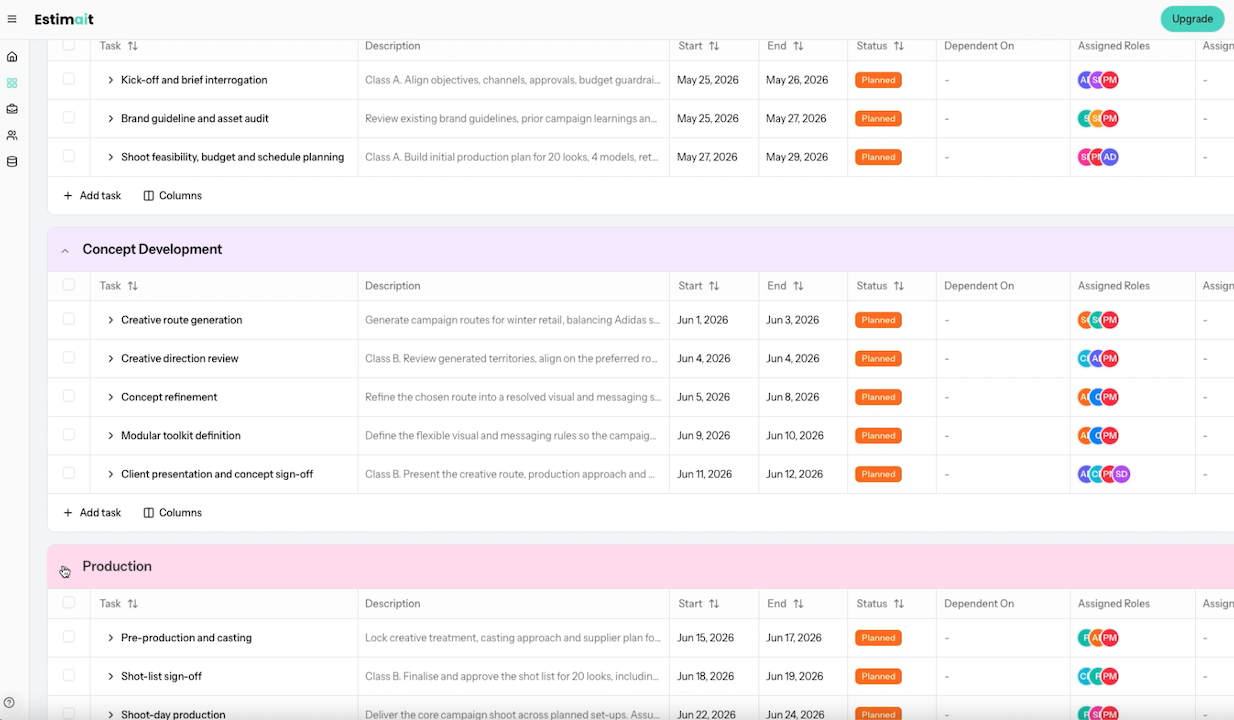Click role avatars for Pre-production and casting
The width and height of the screenshot is (1234, 720).
[1098, 638]
